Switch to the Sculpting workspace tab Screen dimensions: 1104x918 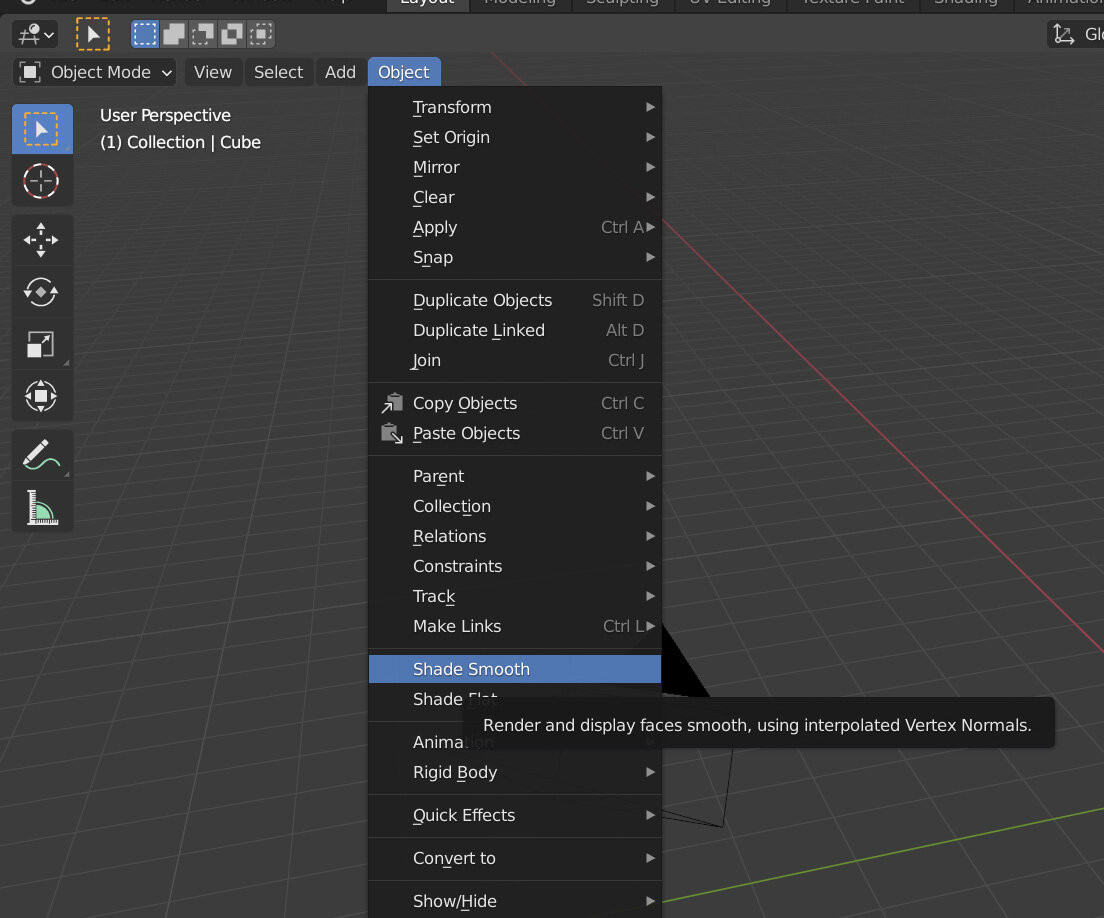tap(622, 3)
